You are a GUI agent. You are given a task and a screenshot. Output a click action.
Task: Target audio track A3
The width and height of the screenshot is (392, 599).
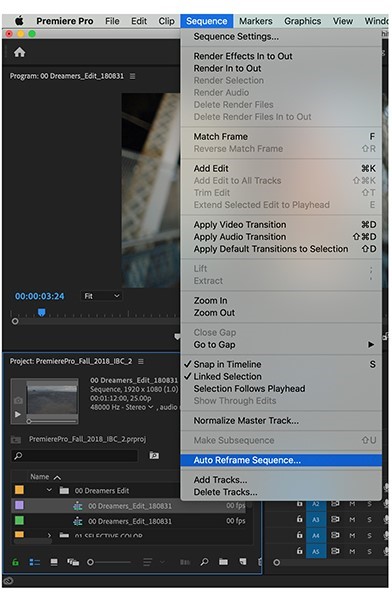click(x=316, y=520)
